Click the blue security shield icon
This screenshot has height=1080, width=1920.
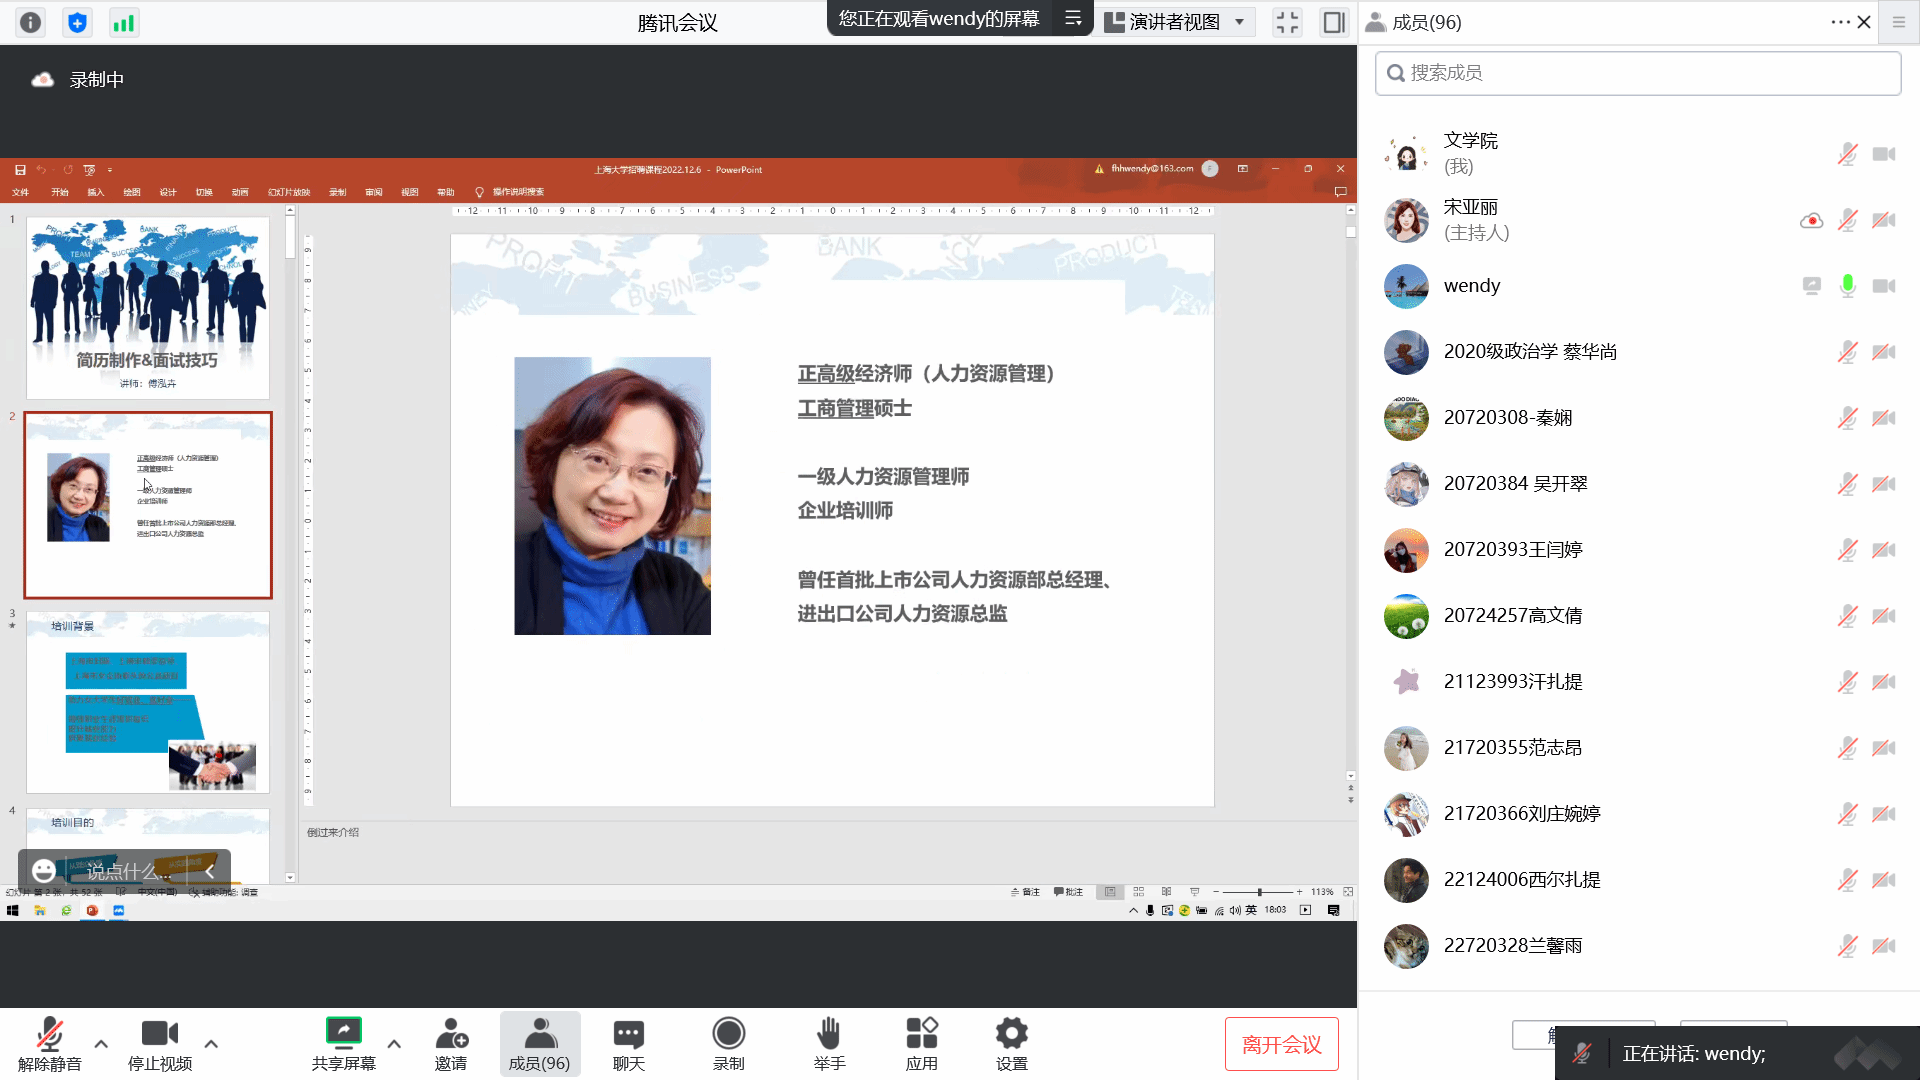(77, 22)
